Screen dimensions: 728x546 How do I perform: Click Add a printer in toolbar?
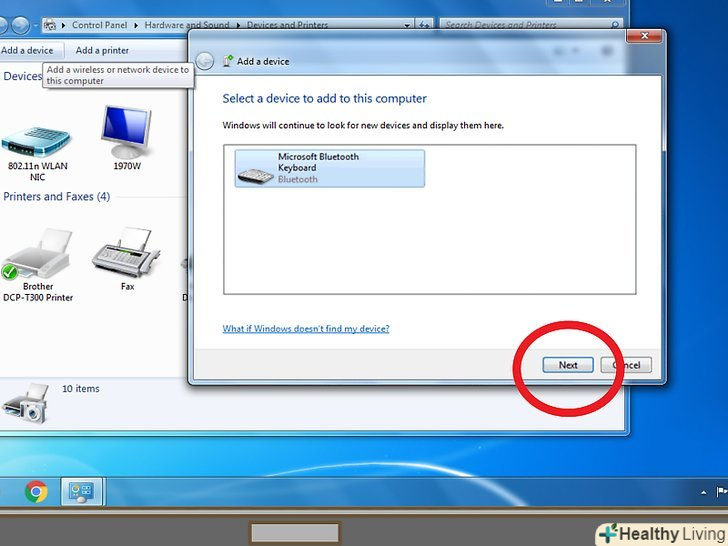tap(102, 51)
